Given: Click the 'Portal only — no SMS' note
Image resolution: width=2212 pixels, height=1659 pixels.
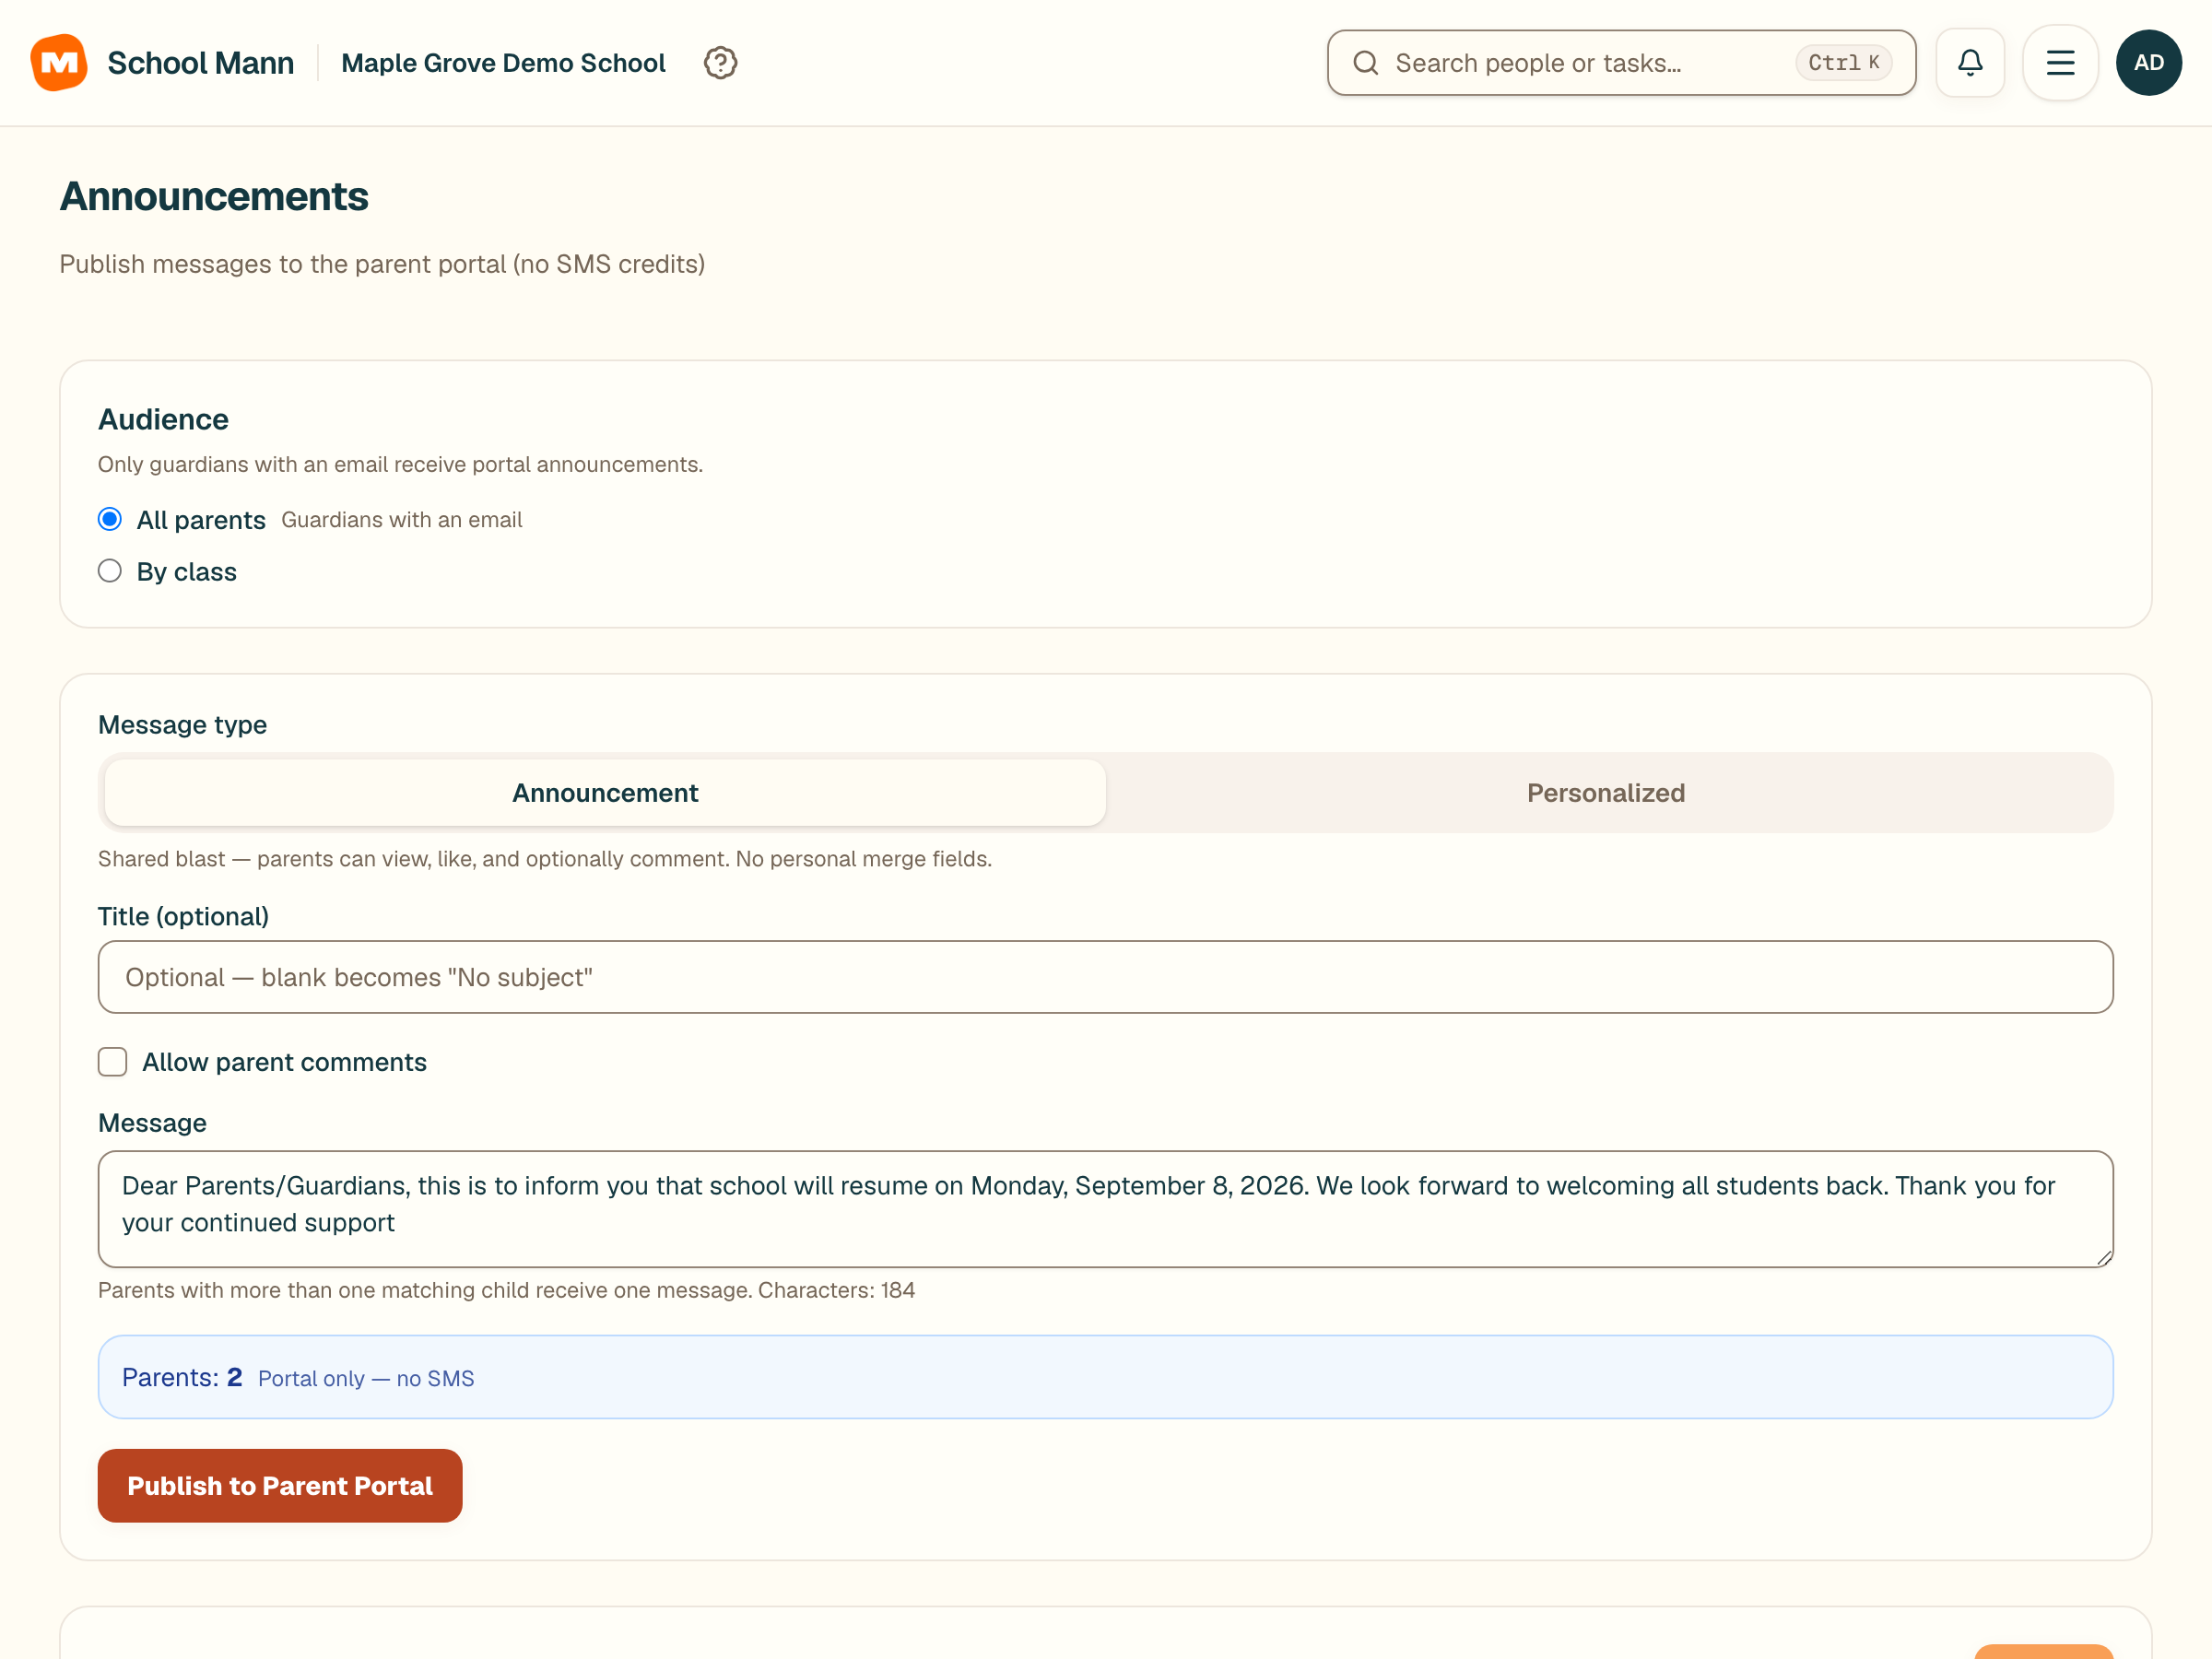Looking at the screenshot, I should pos(366,1379).
